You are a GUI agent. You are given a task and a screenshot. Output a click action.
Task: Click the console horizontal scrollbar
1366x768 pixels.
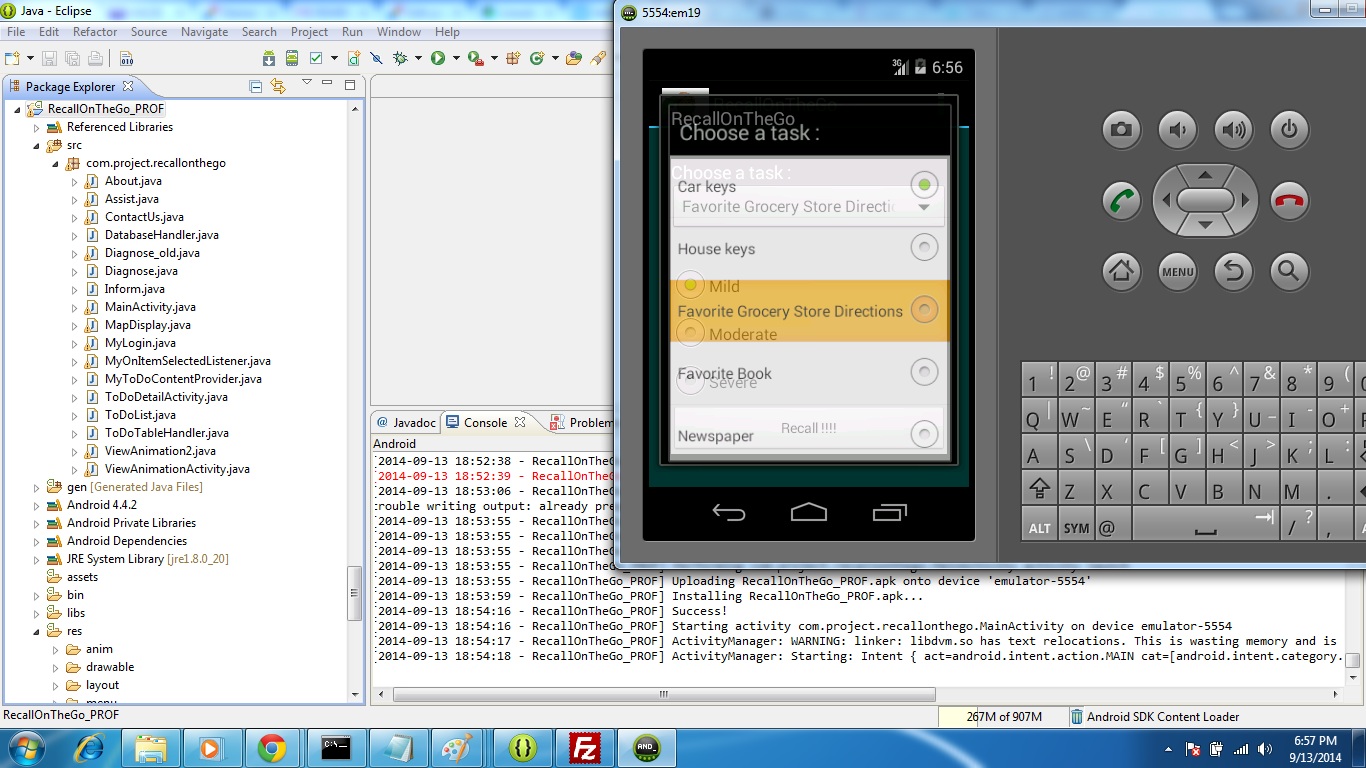[664, 694]
